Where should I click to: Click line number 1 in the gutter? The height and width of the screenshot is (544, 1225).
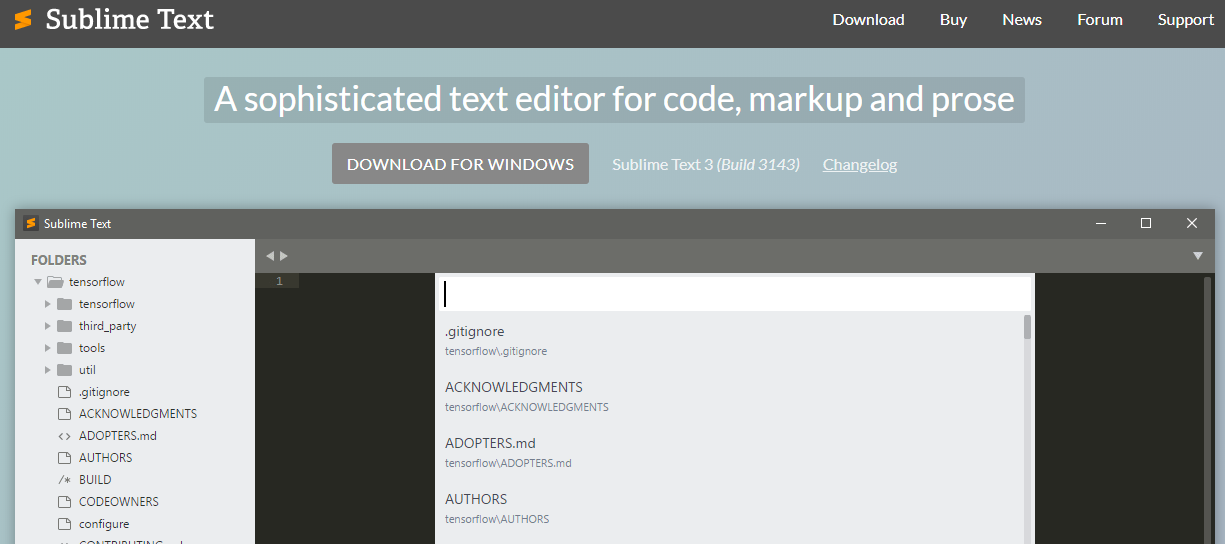(279, 281)
